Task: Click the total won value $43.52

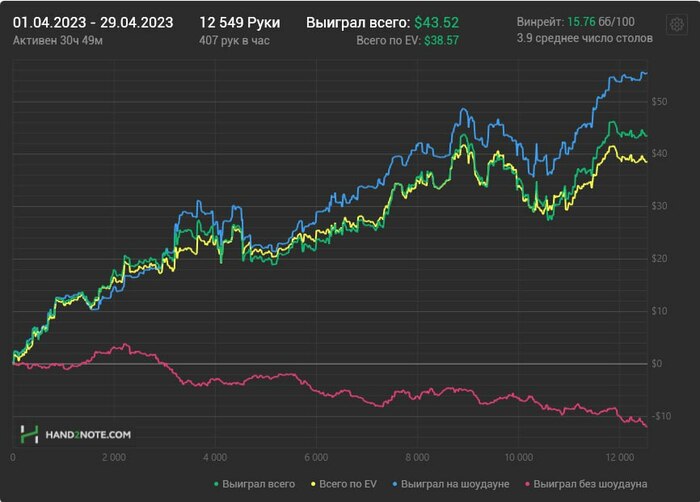Action: 436,23
